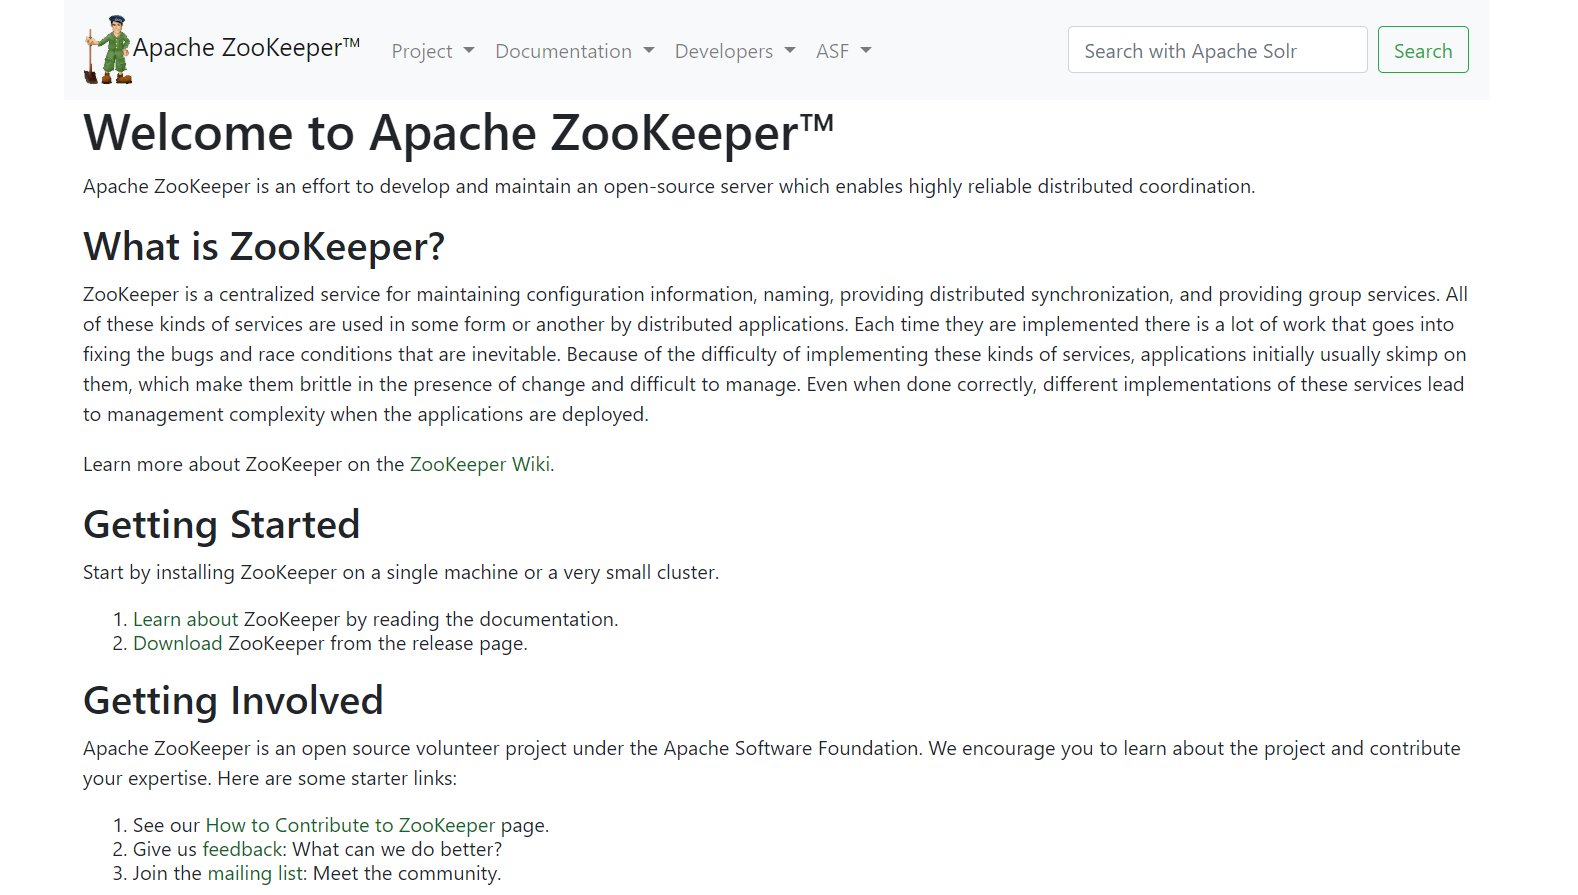Image resolution: width=1578 pixels, height=895 pixels.
Task: Open the ZooKeeper Wiki link
Action: pos(480,464)
